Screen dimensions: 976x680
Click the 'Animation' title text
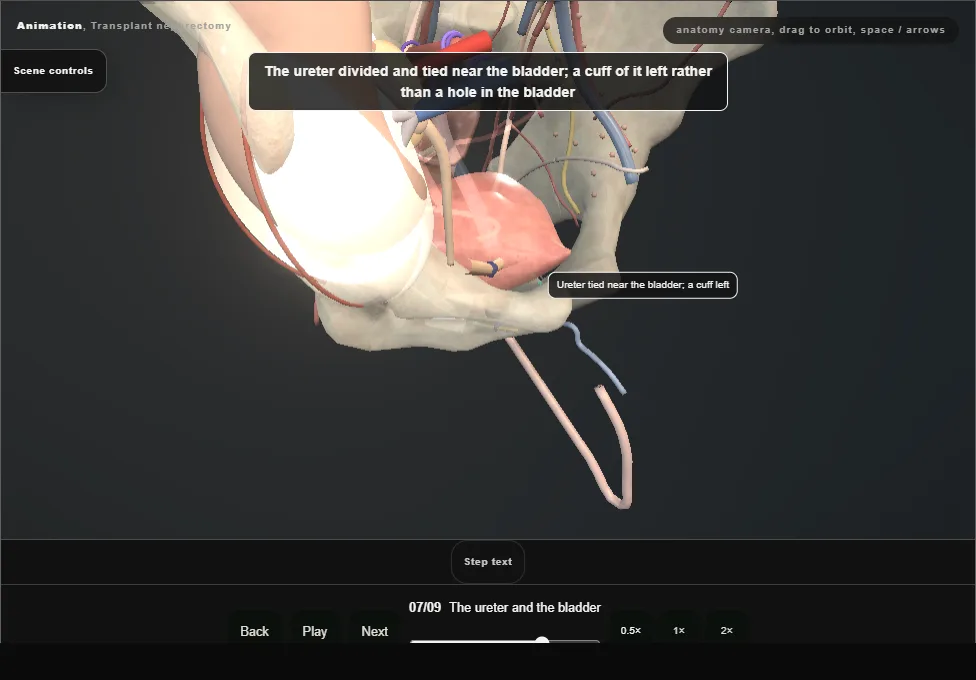[49, 26]
